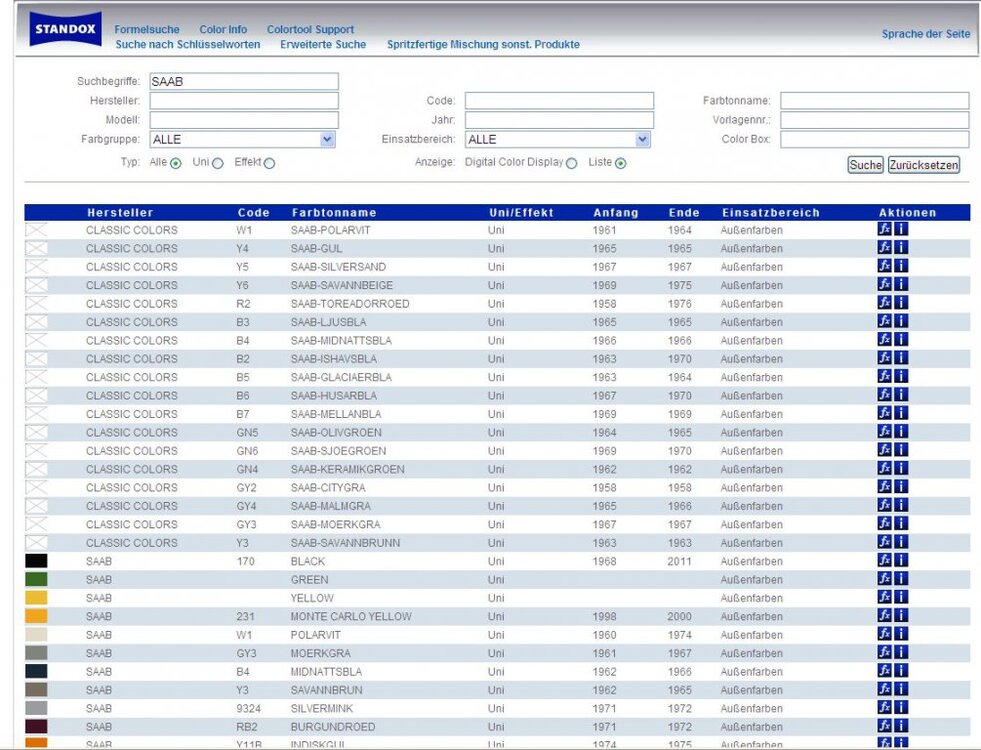The width and height of the screenshot is (981, 750).
Task: Click into the Vorlagennr. field
Action: pyautogui.click(x=875, y=120)
